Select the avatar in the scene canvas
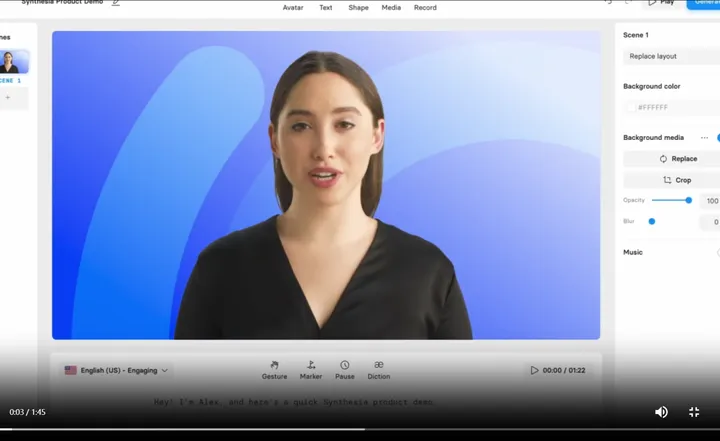Screen dimensions: 720x441 pyautogui.click(x=324, y=195)
